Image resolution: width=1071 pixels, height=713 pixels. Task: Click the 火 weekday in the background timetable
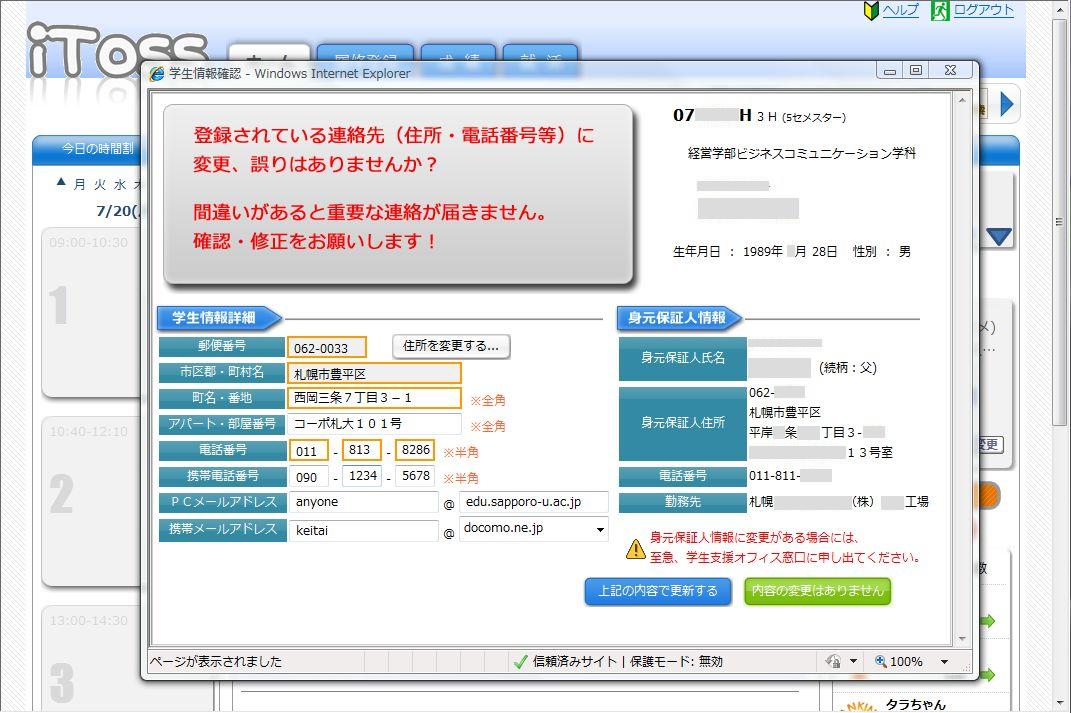coord(100,184)
